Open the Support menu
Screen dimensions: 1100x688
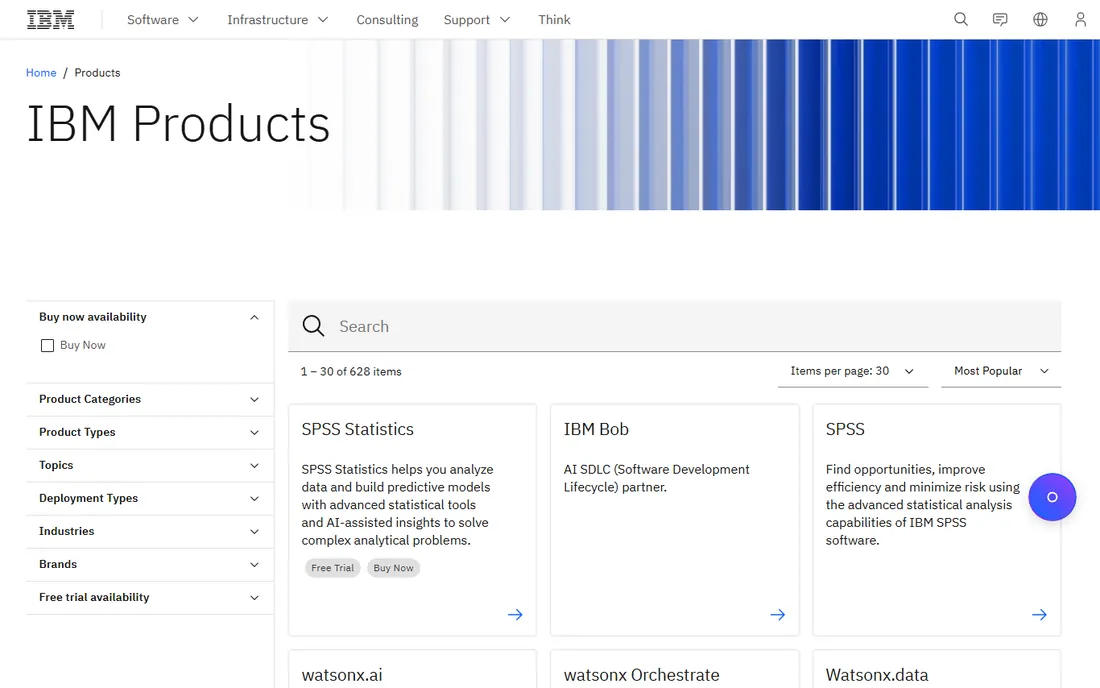[x=476, y=20]
